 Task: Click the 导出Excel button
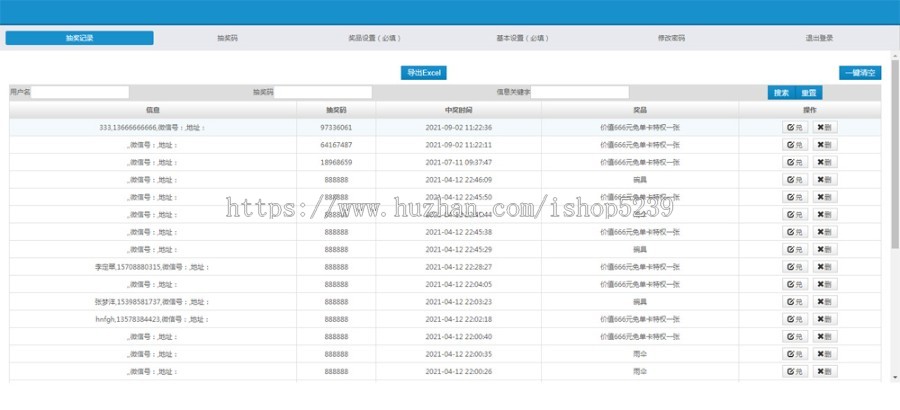[424, 73]
